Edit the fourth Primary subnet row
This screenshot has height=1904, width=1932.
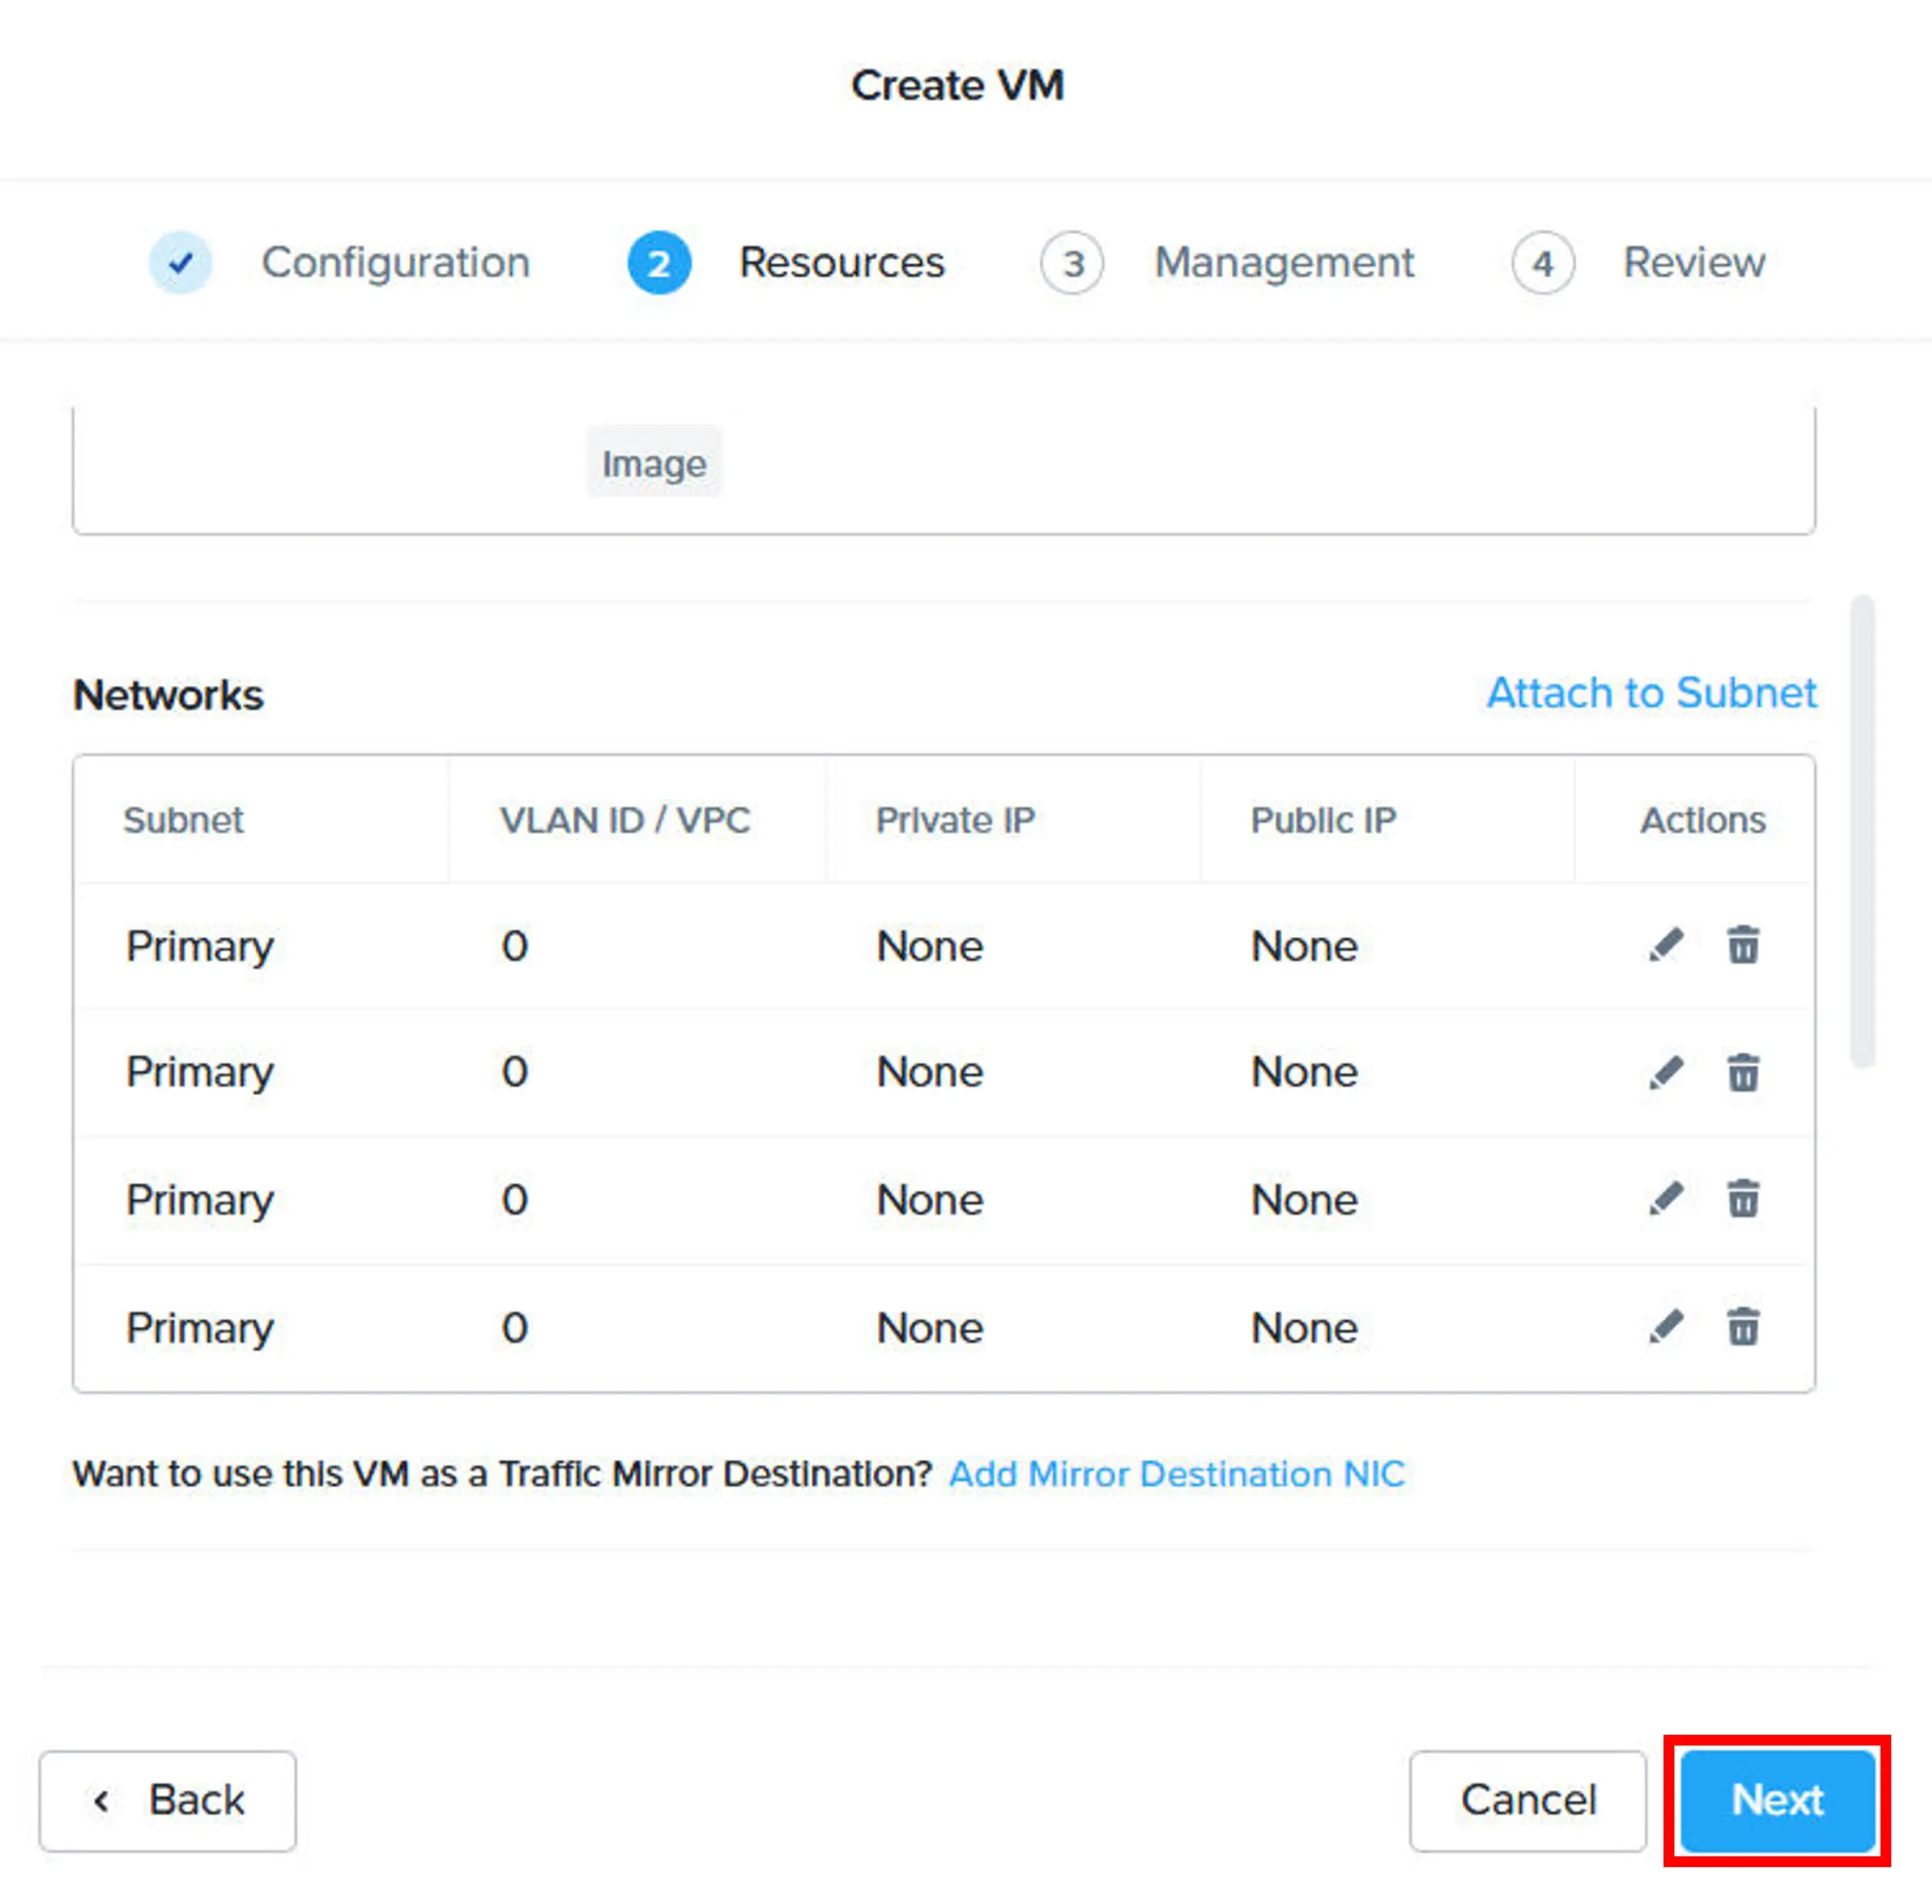click(1666, 1327)
